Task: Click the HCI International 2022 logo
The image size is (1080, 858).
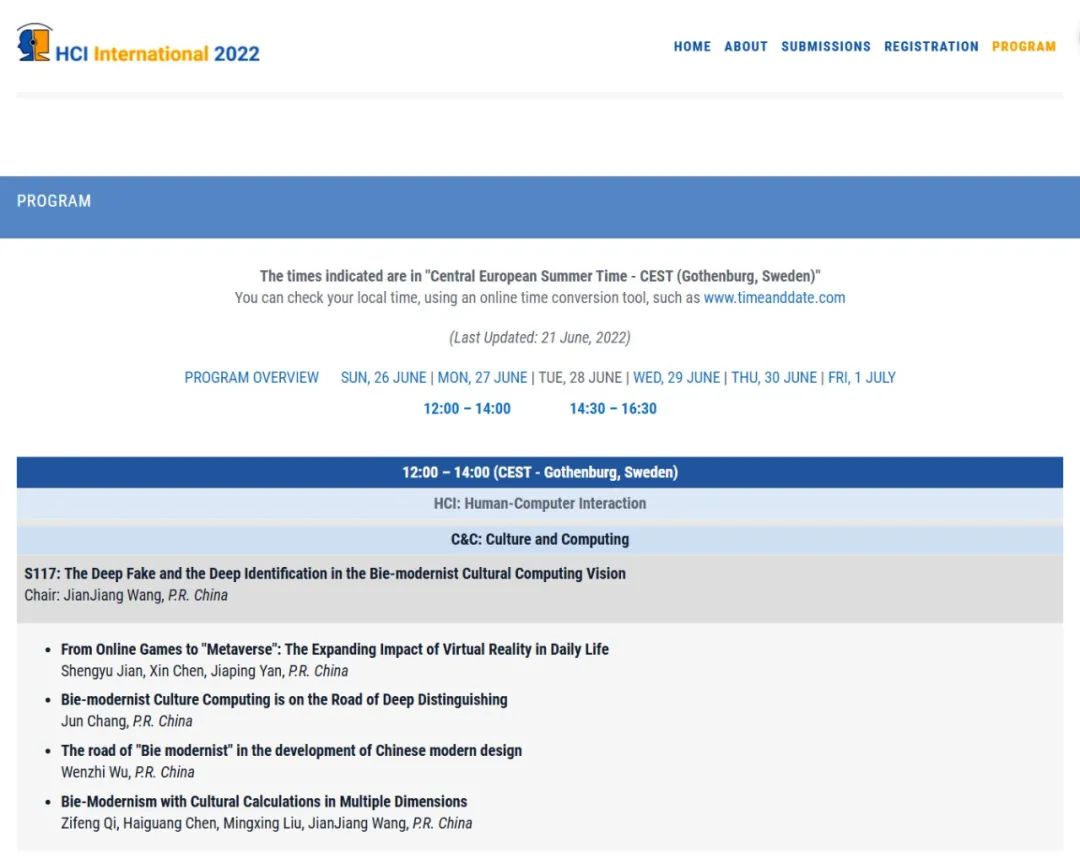Action: coord(138,47)
